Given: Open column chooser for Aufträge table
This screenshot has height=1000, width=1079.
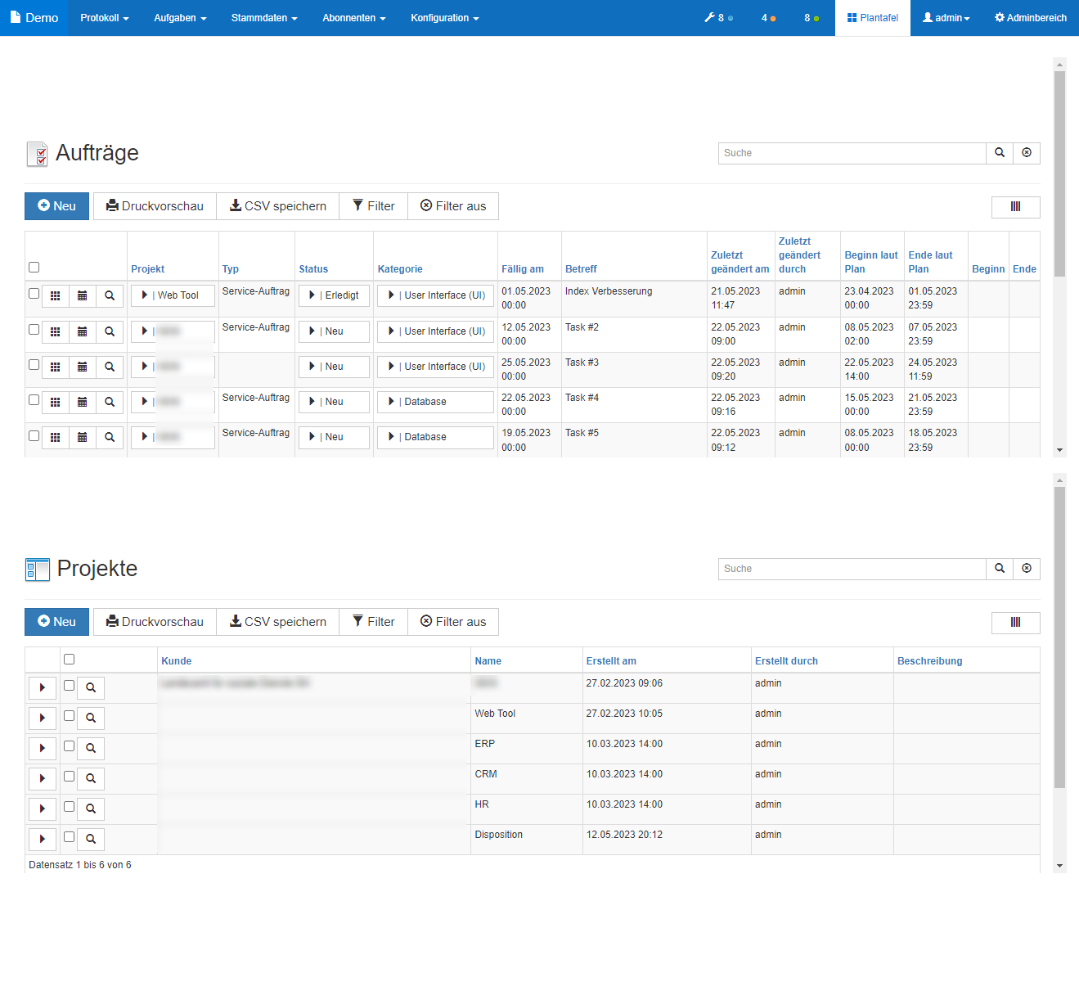Looking at the screenshot, I should click(1016, 206).
